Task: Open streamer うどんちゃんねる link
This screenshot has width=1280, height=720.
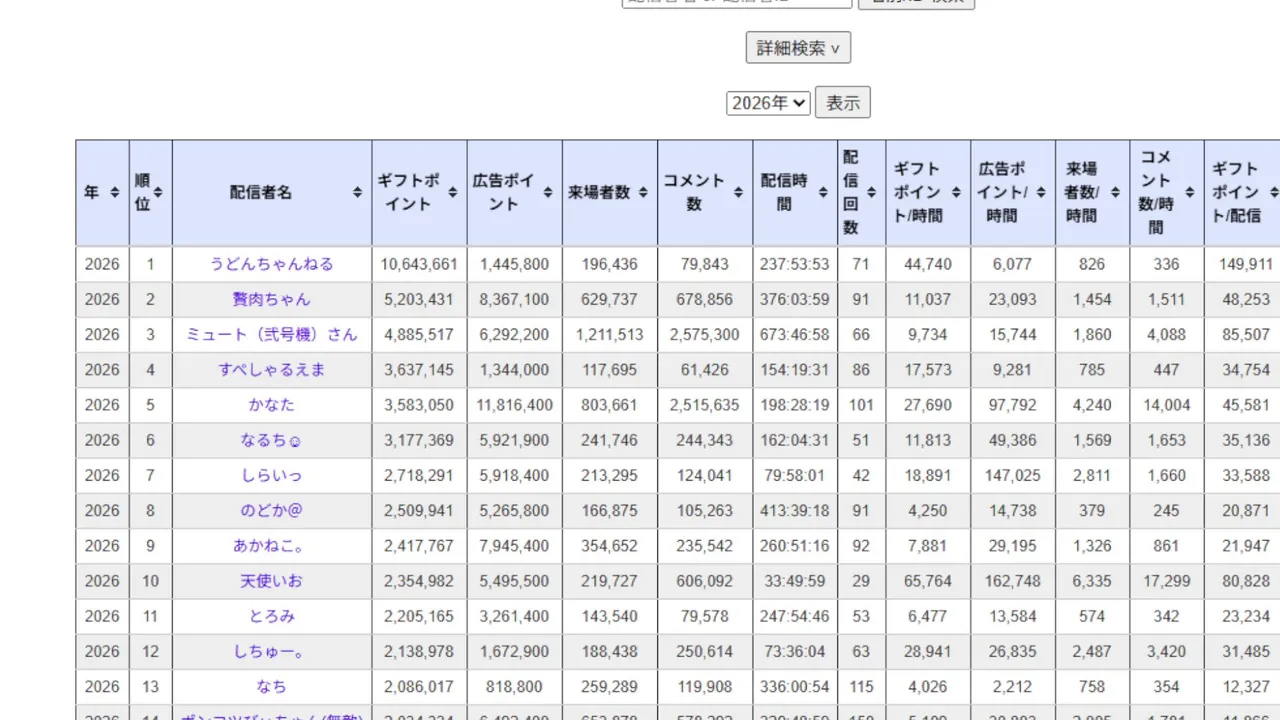Action: 272,264
